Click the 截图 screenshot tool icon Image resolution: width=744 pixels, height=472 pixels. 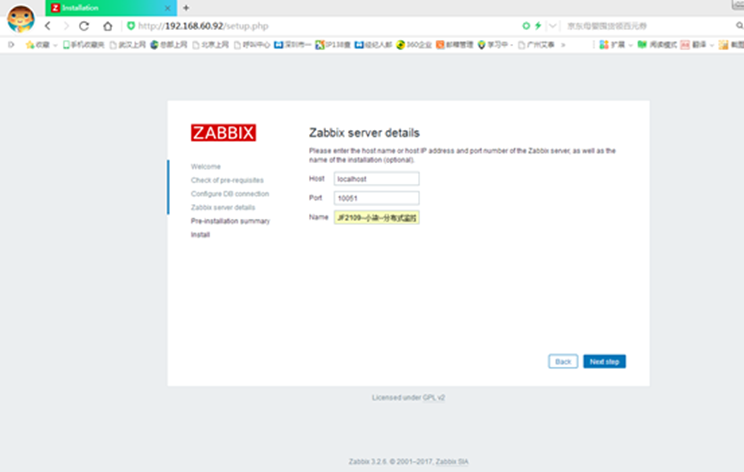click(x=731, y=45)
